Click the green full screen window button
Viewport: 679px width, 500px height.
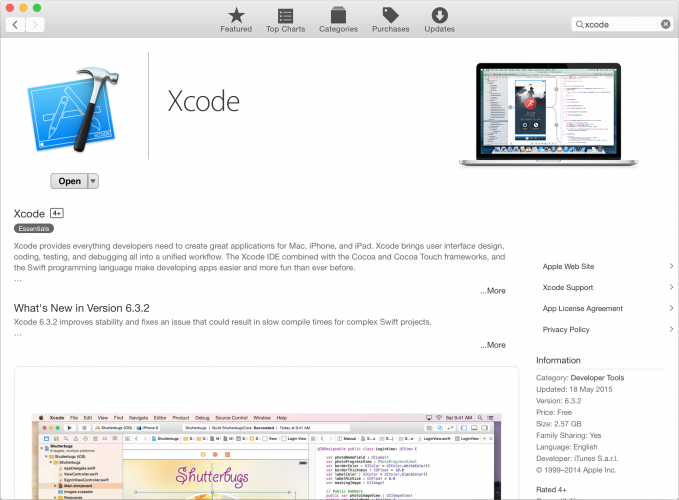[x=37, y=7]
